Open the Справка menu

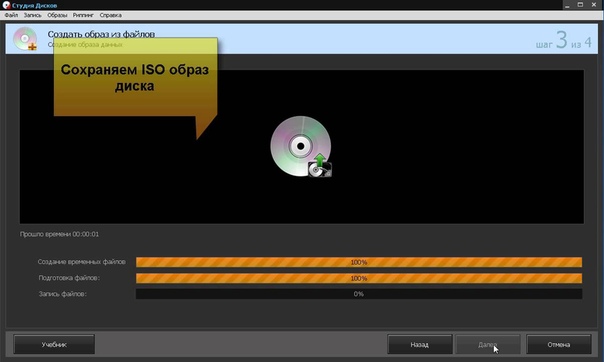pyautogui.click(x=111, y=15)
